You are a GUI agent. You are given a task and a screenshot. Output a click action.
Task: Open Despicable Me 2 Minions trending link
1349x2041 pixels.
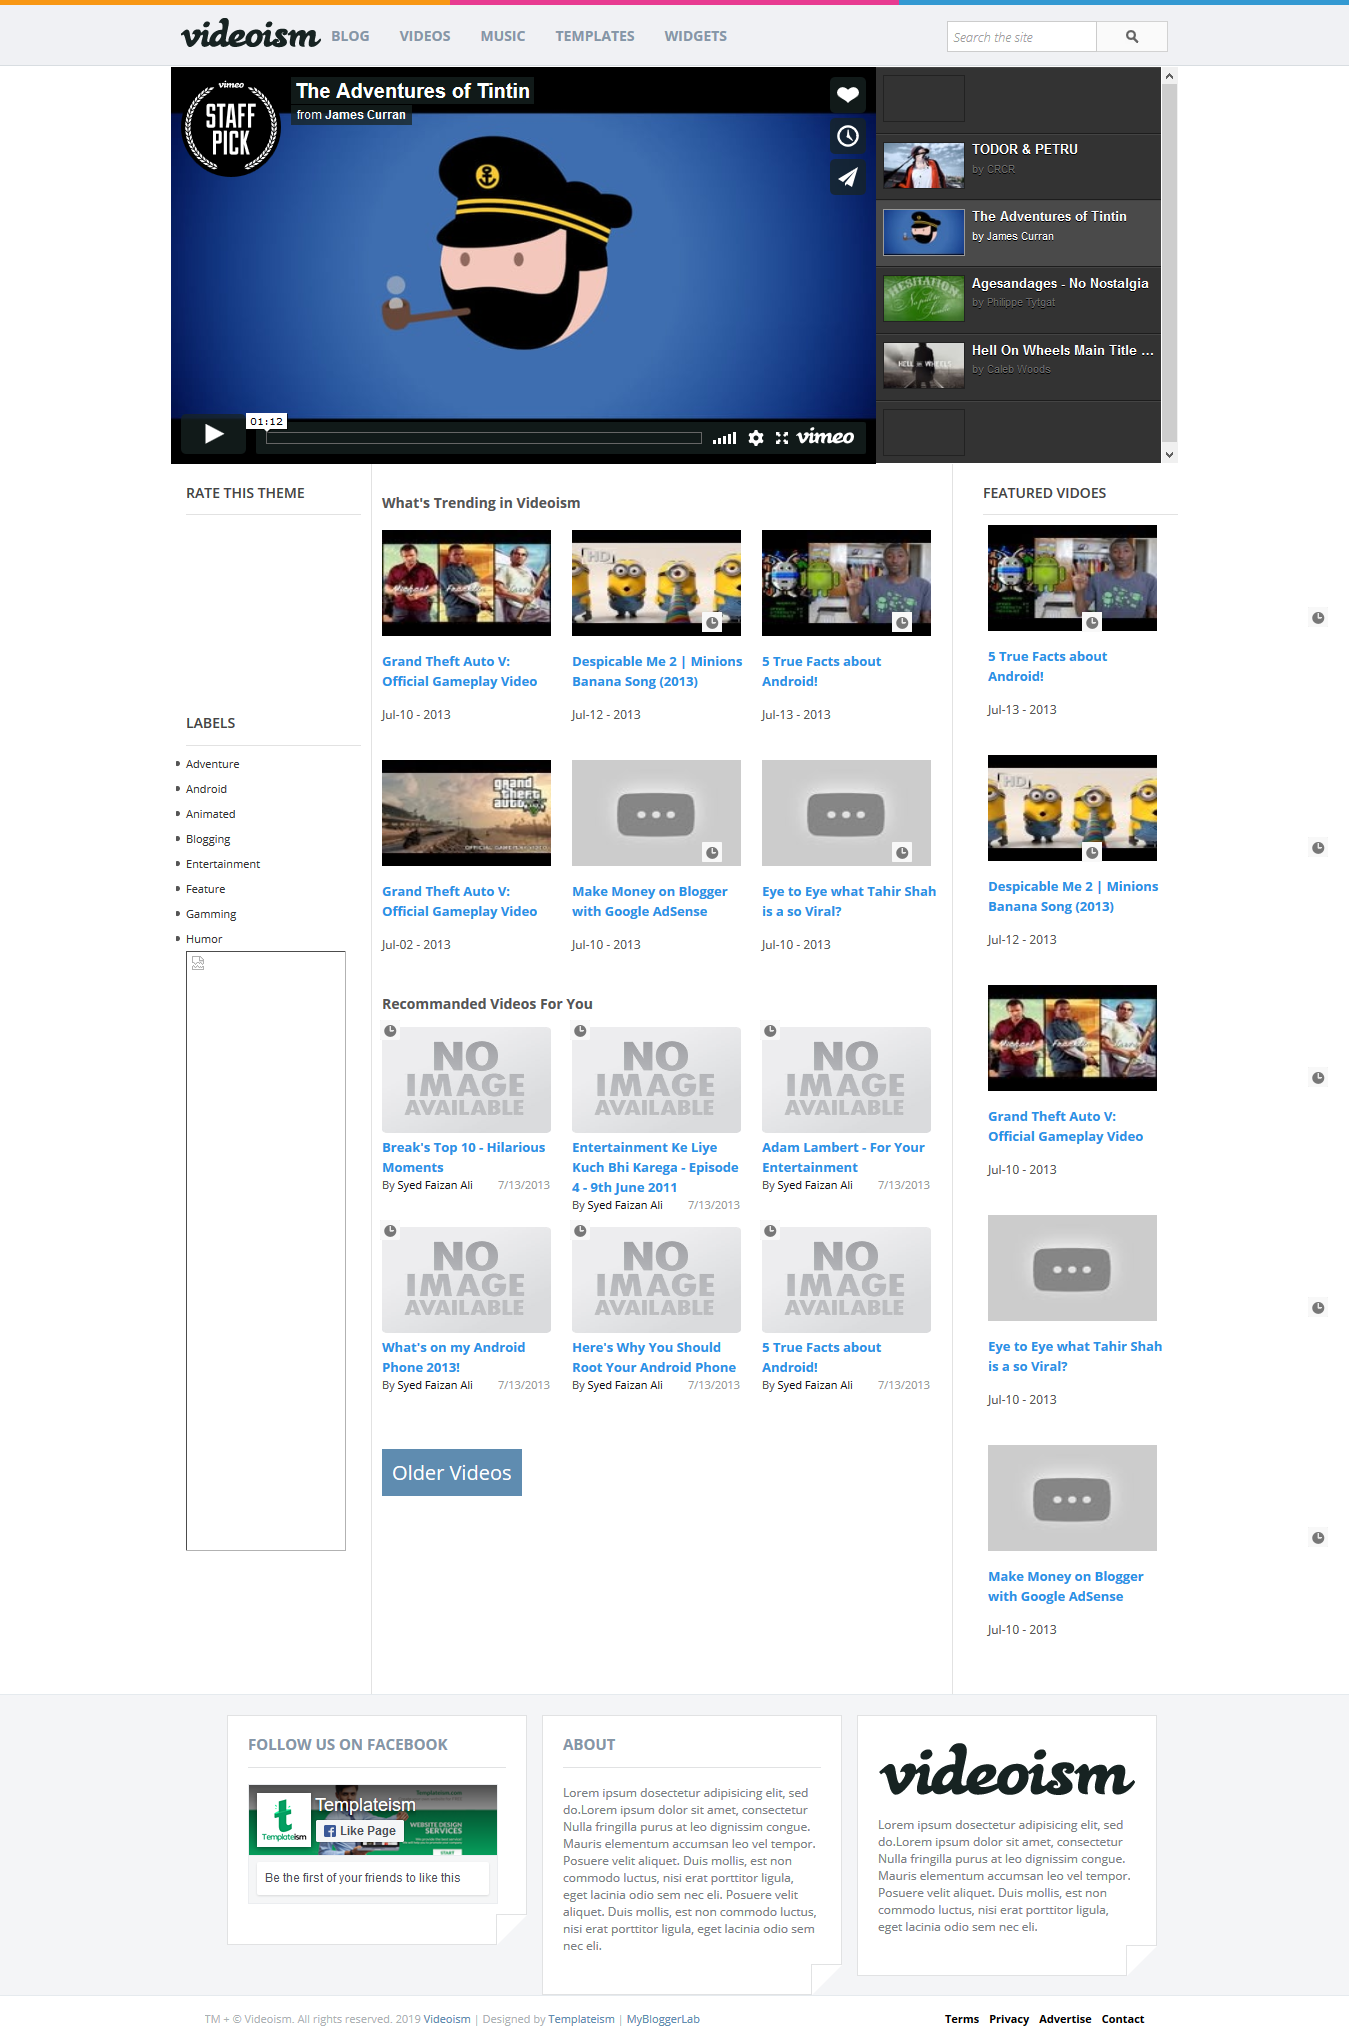(657, 671)
